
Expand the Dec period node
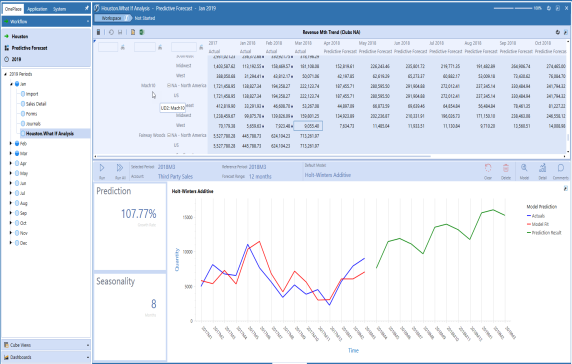pos(11,243)
